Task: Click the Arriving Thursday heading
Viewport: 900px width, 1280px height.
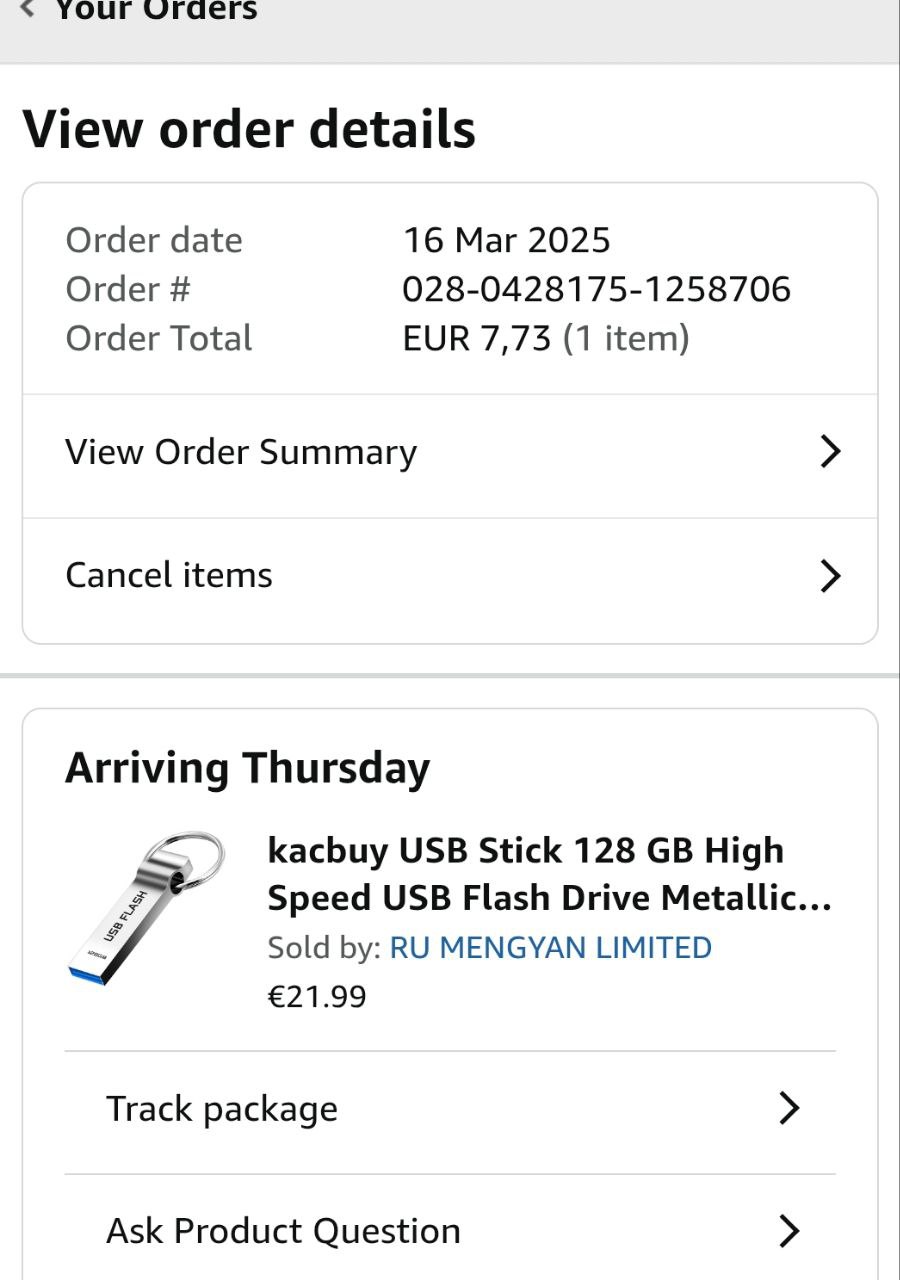Action: pos(247,768)
